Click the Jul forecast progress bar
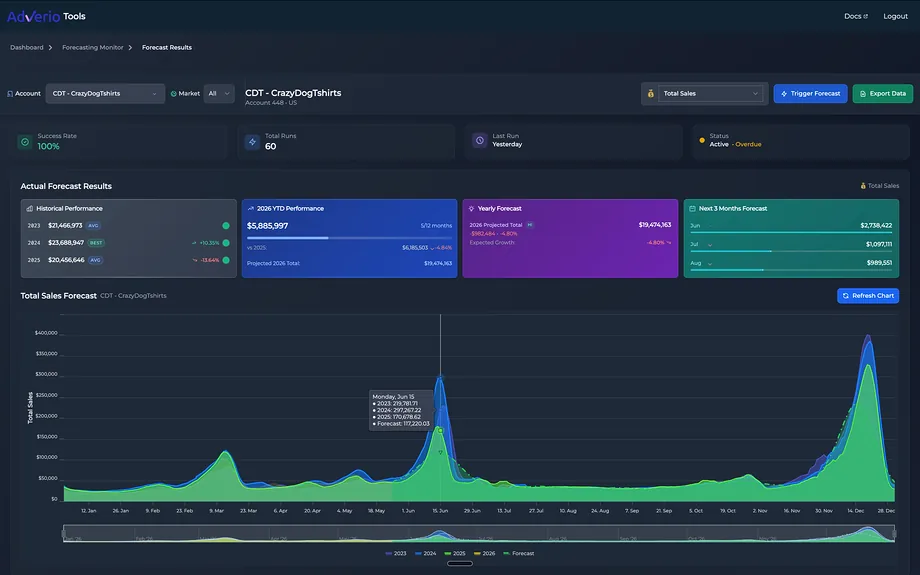The height and width of the screenshot is (575, 920). [x=791, y=251]
